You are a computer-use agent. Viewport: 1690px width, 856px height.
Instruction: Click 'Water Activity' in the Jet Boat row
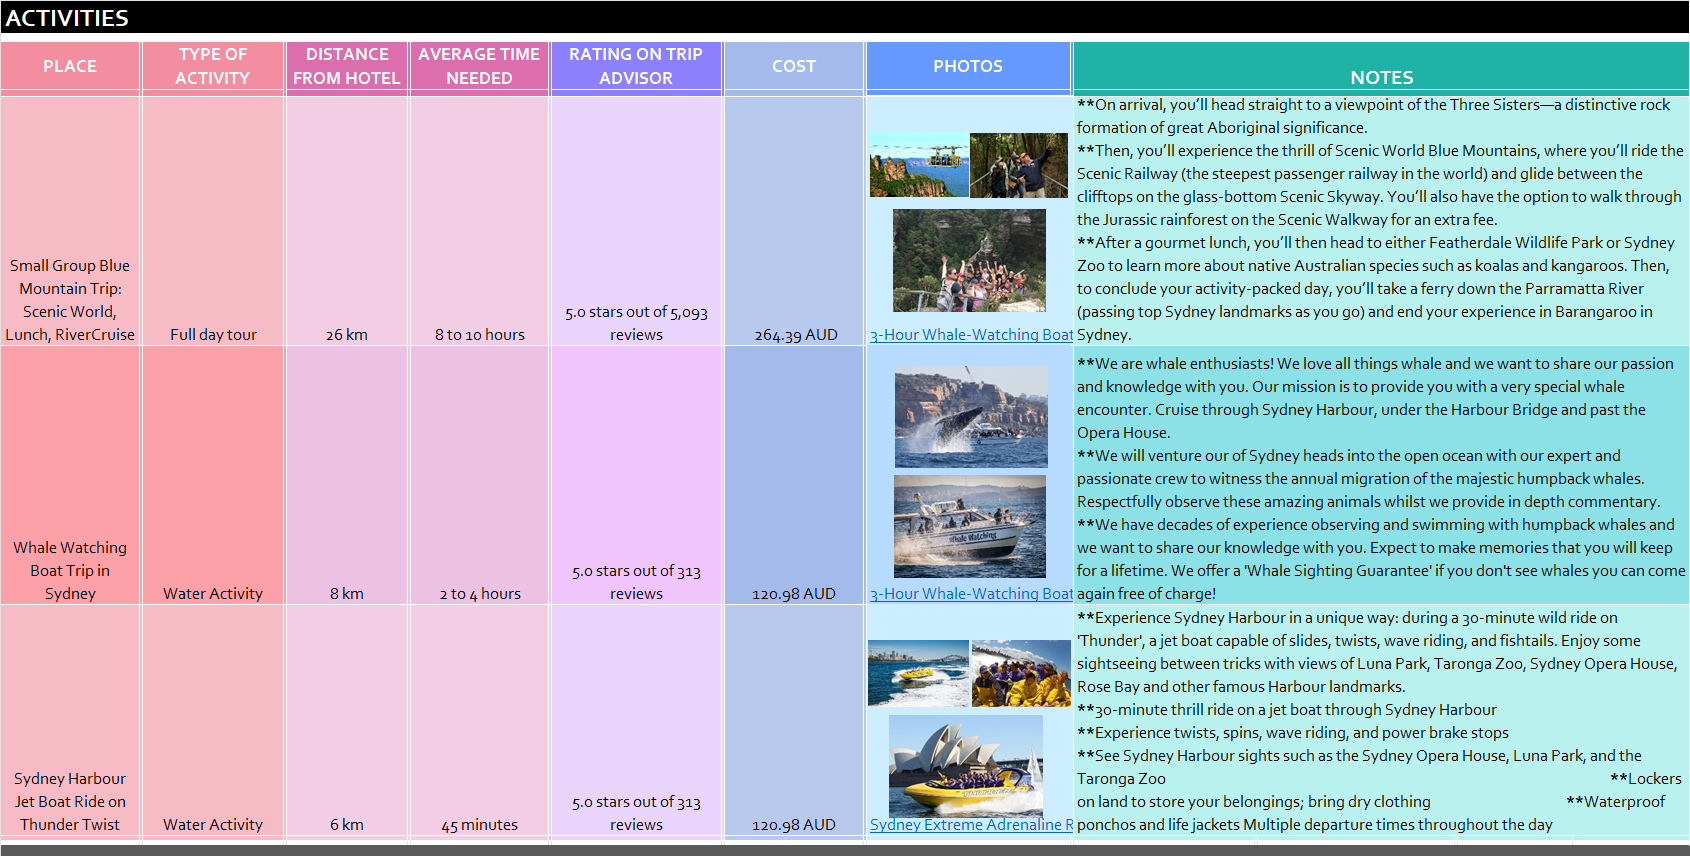coord(213,721)
